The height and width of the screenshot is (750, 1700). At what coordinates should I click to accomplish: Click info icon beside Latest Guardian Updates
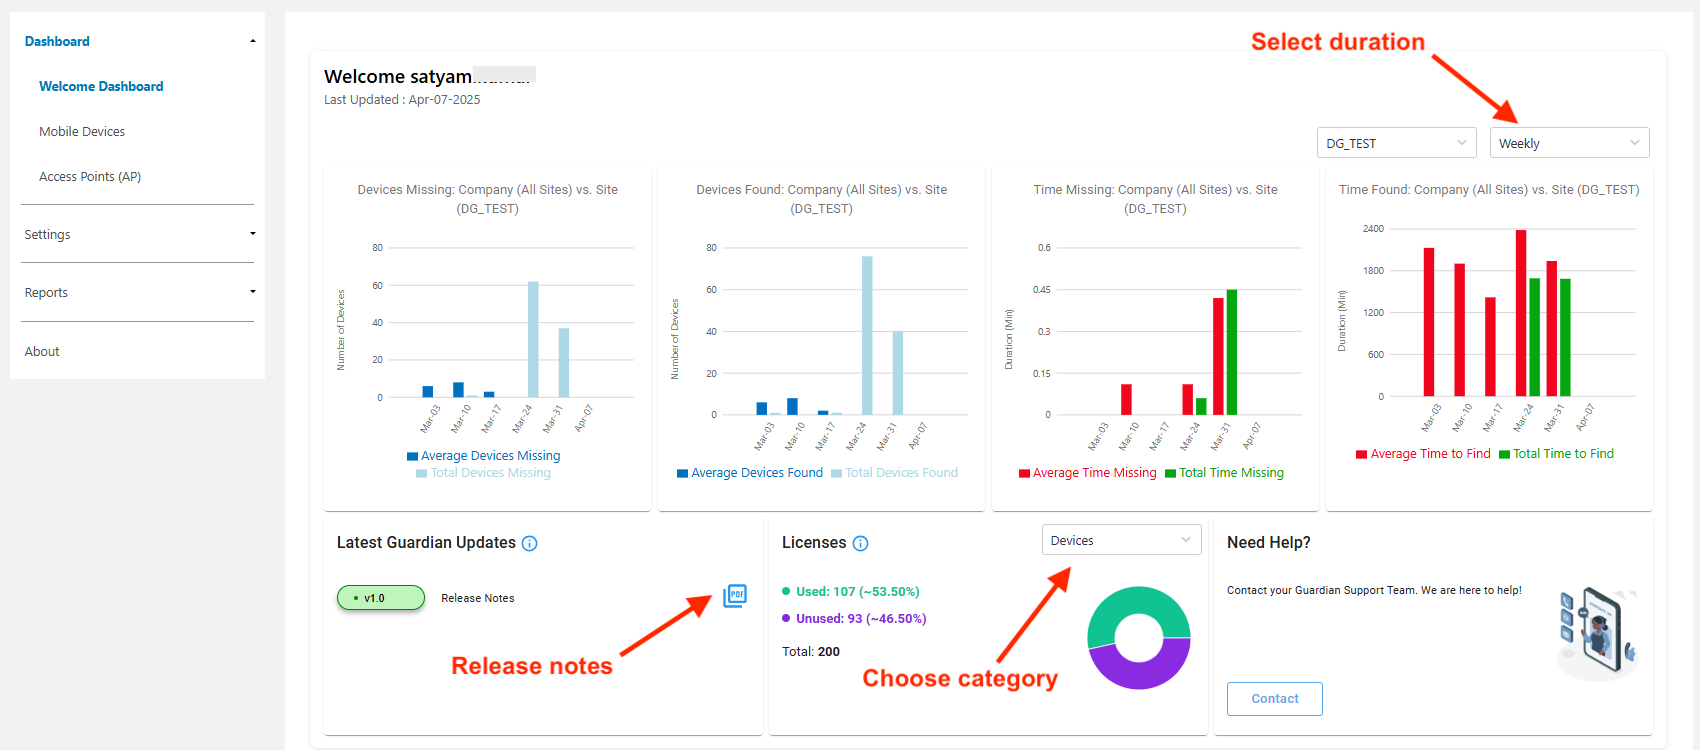coord(530,544)
